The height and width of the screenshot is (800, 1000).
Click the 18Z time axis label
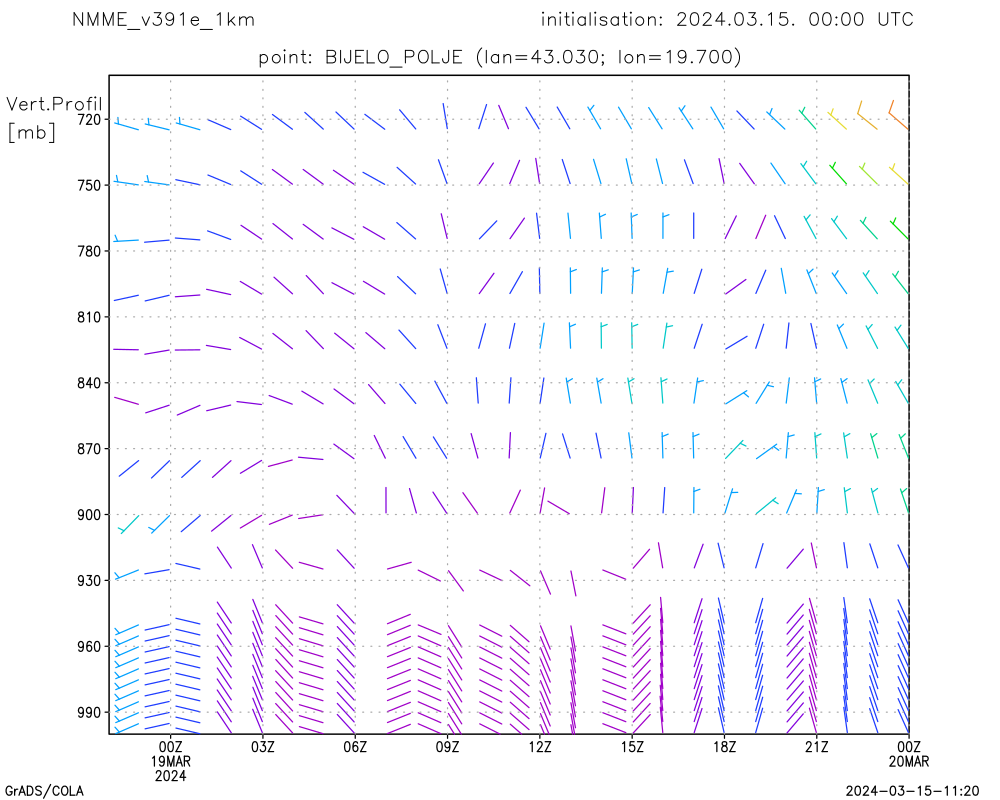coord(724,747)
